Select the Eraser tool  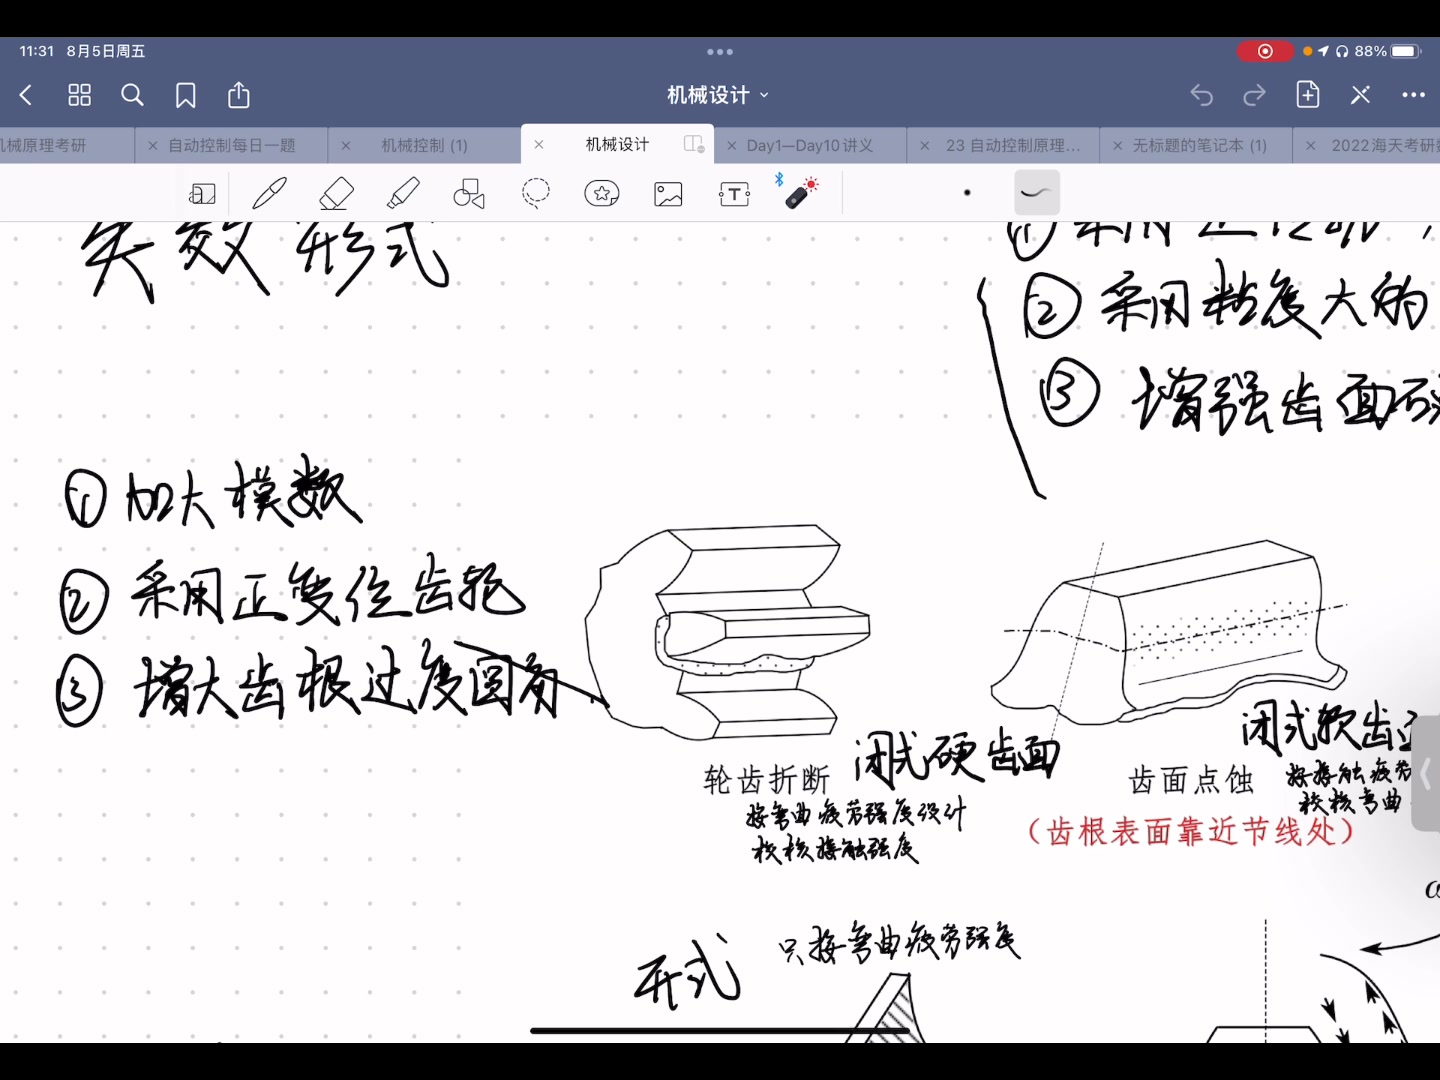click(x=336, y=192)
